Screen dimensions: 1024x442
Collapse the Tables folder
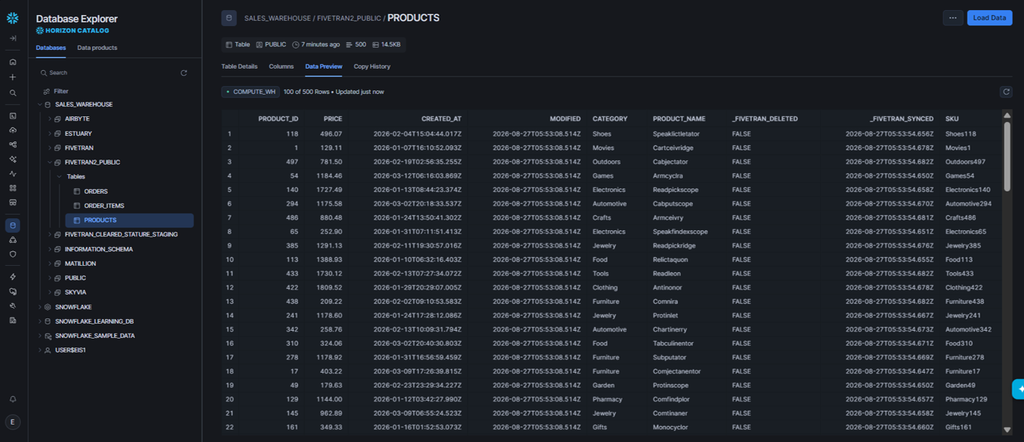coord(59,176)
